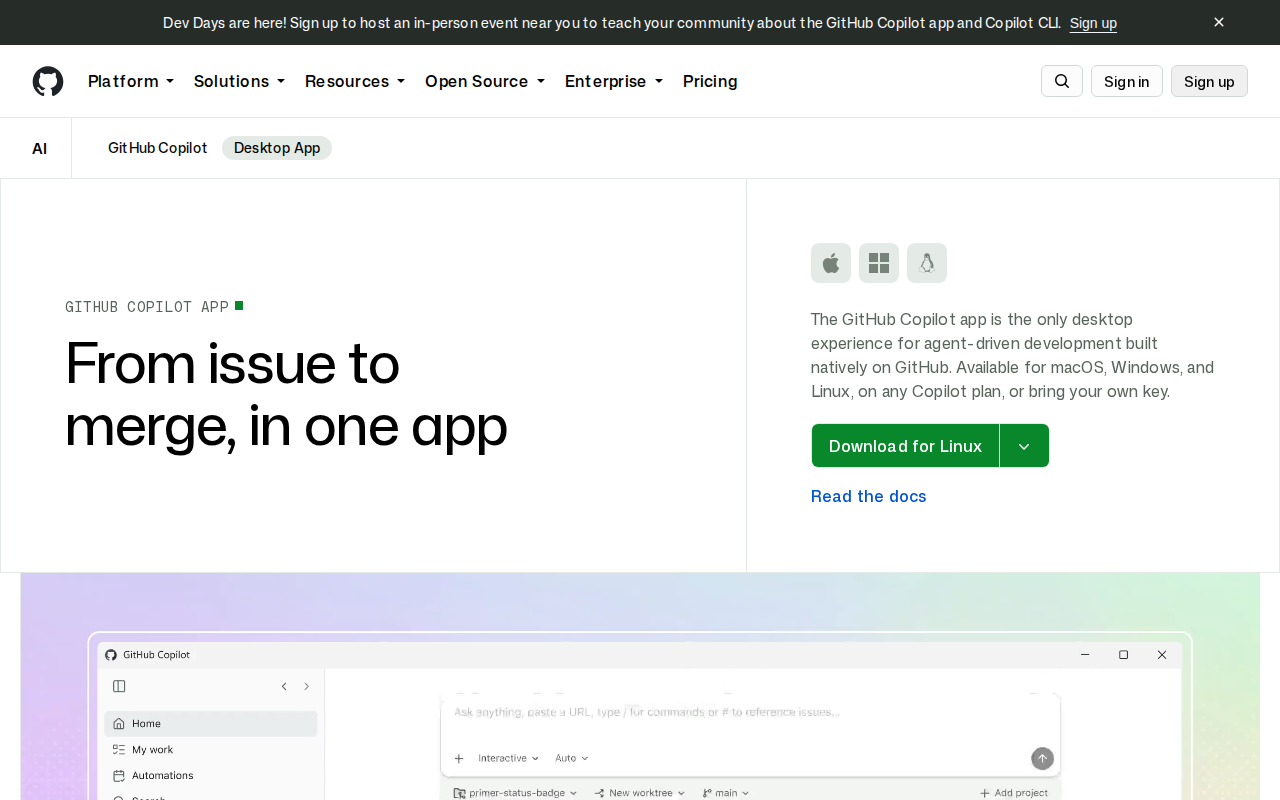Select My work in the preview sidebar
The width and height of the screenshot is (1280, 800).
(211, 749)
